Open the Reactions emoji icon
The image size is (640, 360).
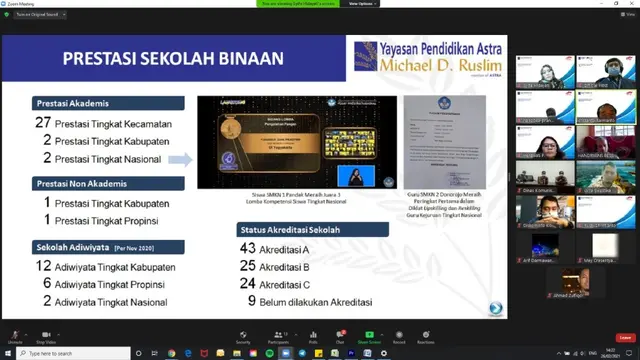click(426, 335)
